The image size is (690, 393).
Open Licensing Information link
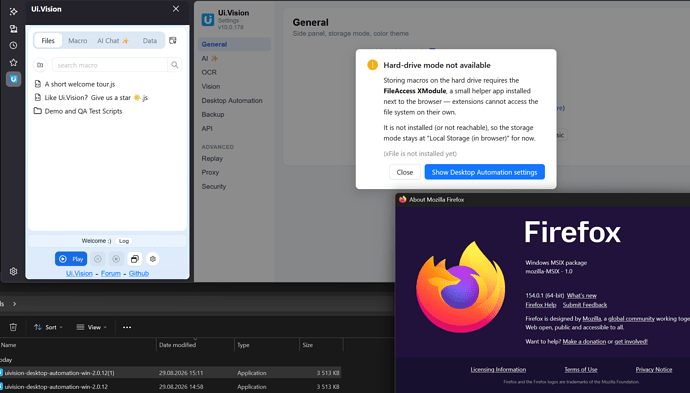498,370
